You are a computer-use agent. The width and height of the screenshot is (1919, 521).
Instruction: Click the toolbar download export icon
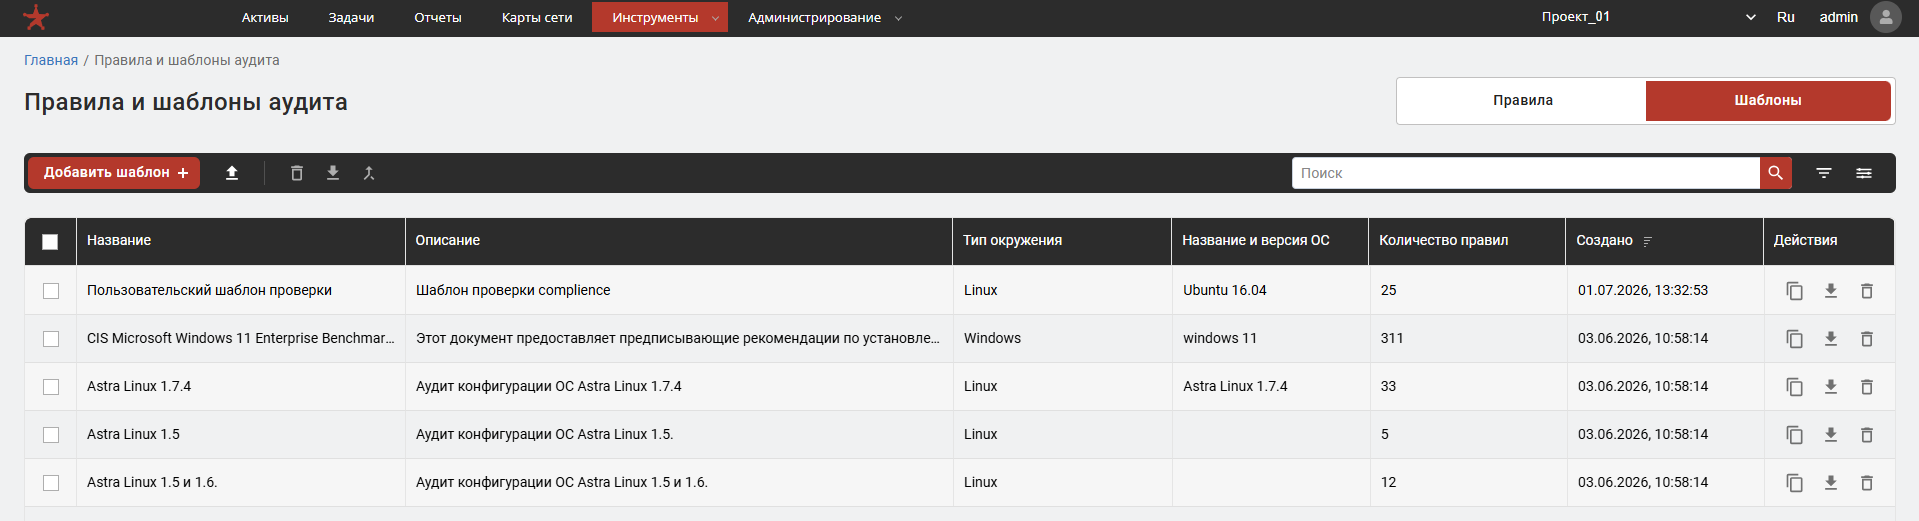click(x=333, y=173)
